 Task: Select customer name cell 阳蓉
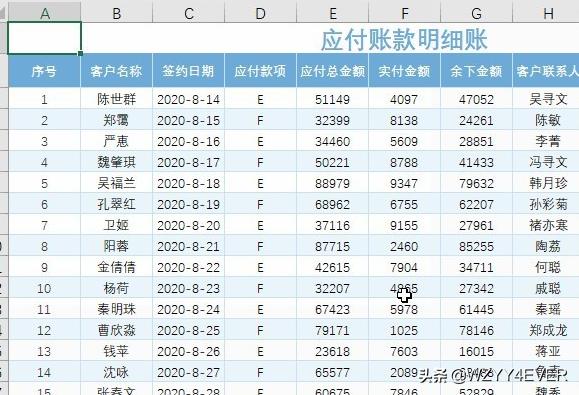point(116,246)
